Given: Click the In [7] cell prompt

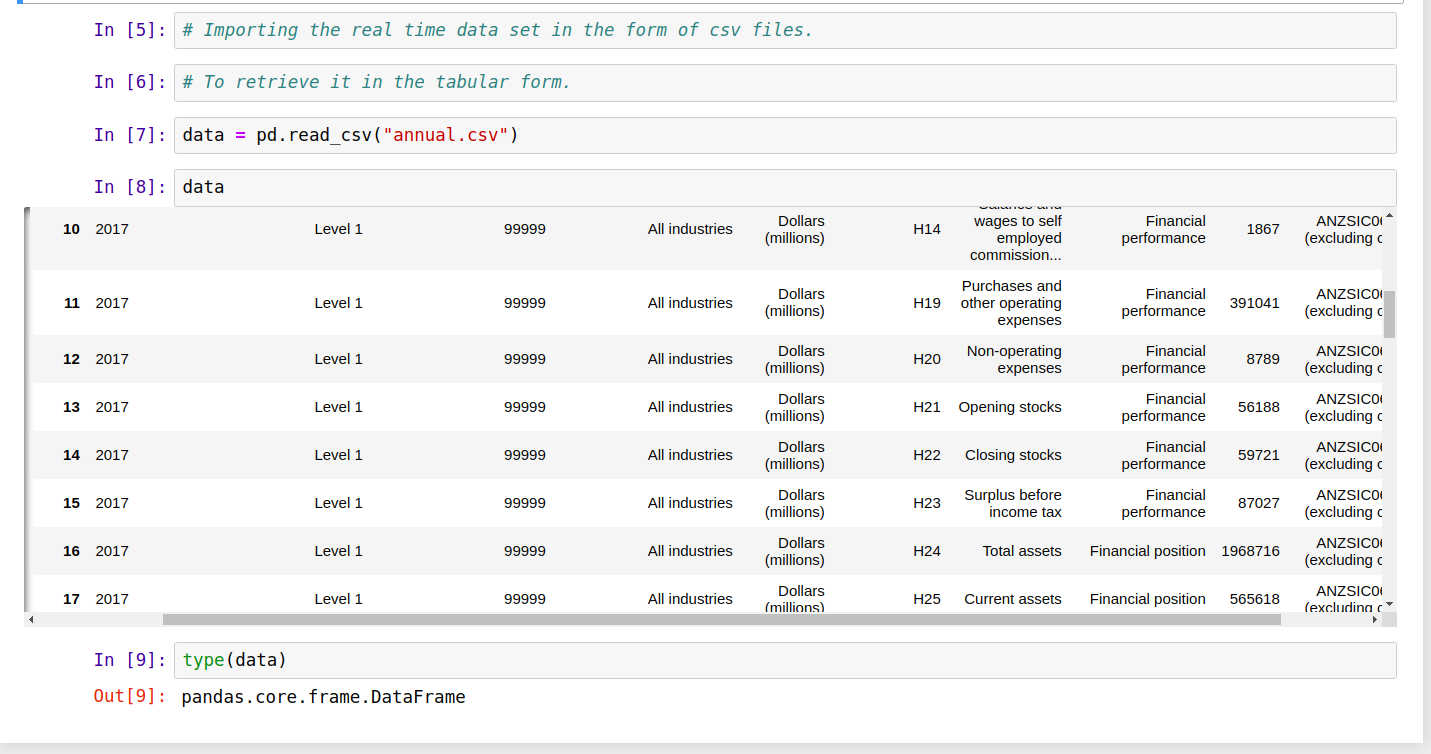Looking at the screenshot, I should click(x=130, y=134).
